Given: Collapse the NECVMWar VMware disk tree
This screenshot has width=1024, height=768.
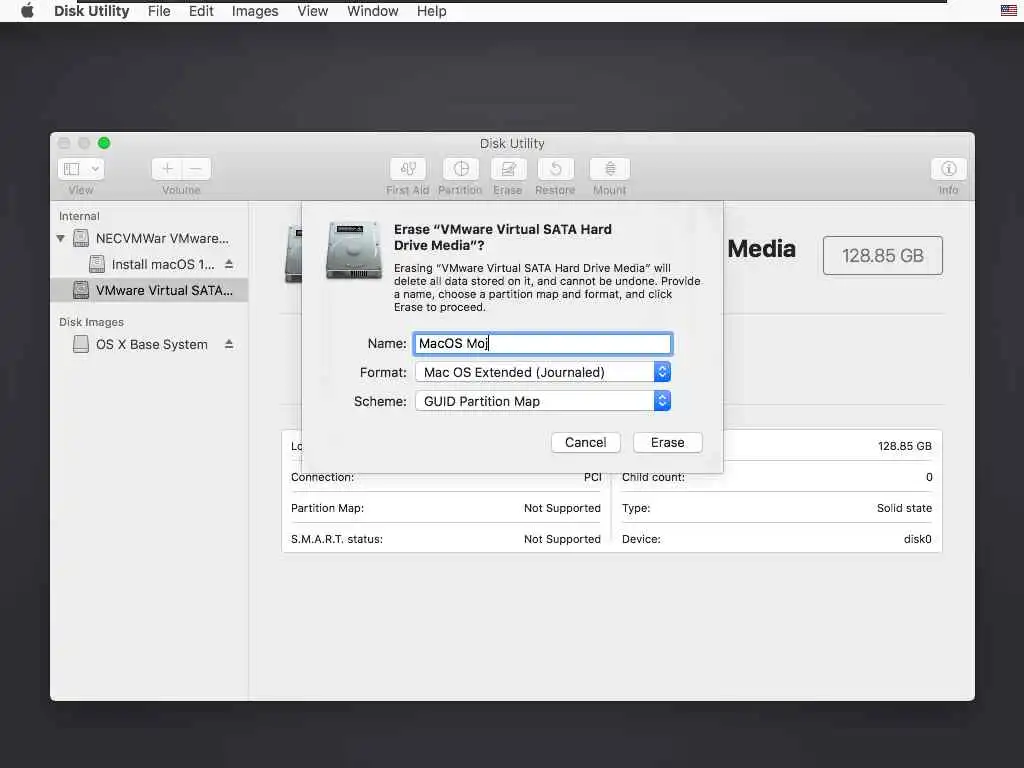Looking at the screenshot, I should (x=61, y=238).
